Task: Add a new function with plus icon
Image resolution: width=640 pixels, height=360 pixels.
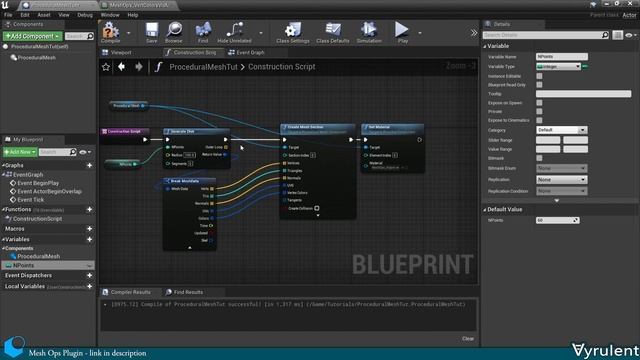Action: [x=89, y=209]
